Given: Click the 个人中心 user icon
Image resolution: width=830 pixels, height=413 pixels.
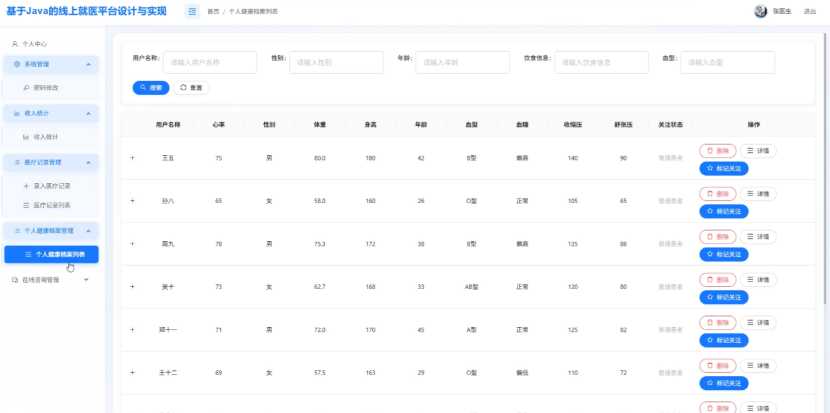Looking at the screenshot, I should tap(15, 44).
